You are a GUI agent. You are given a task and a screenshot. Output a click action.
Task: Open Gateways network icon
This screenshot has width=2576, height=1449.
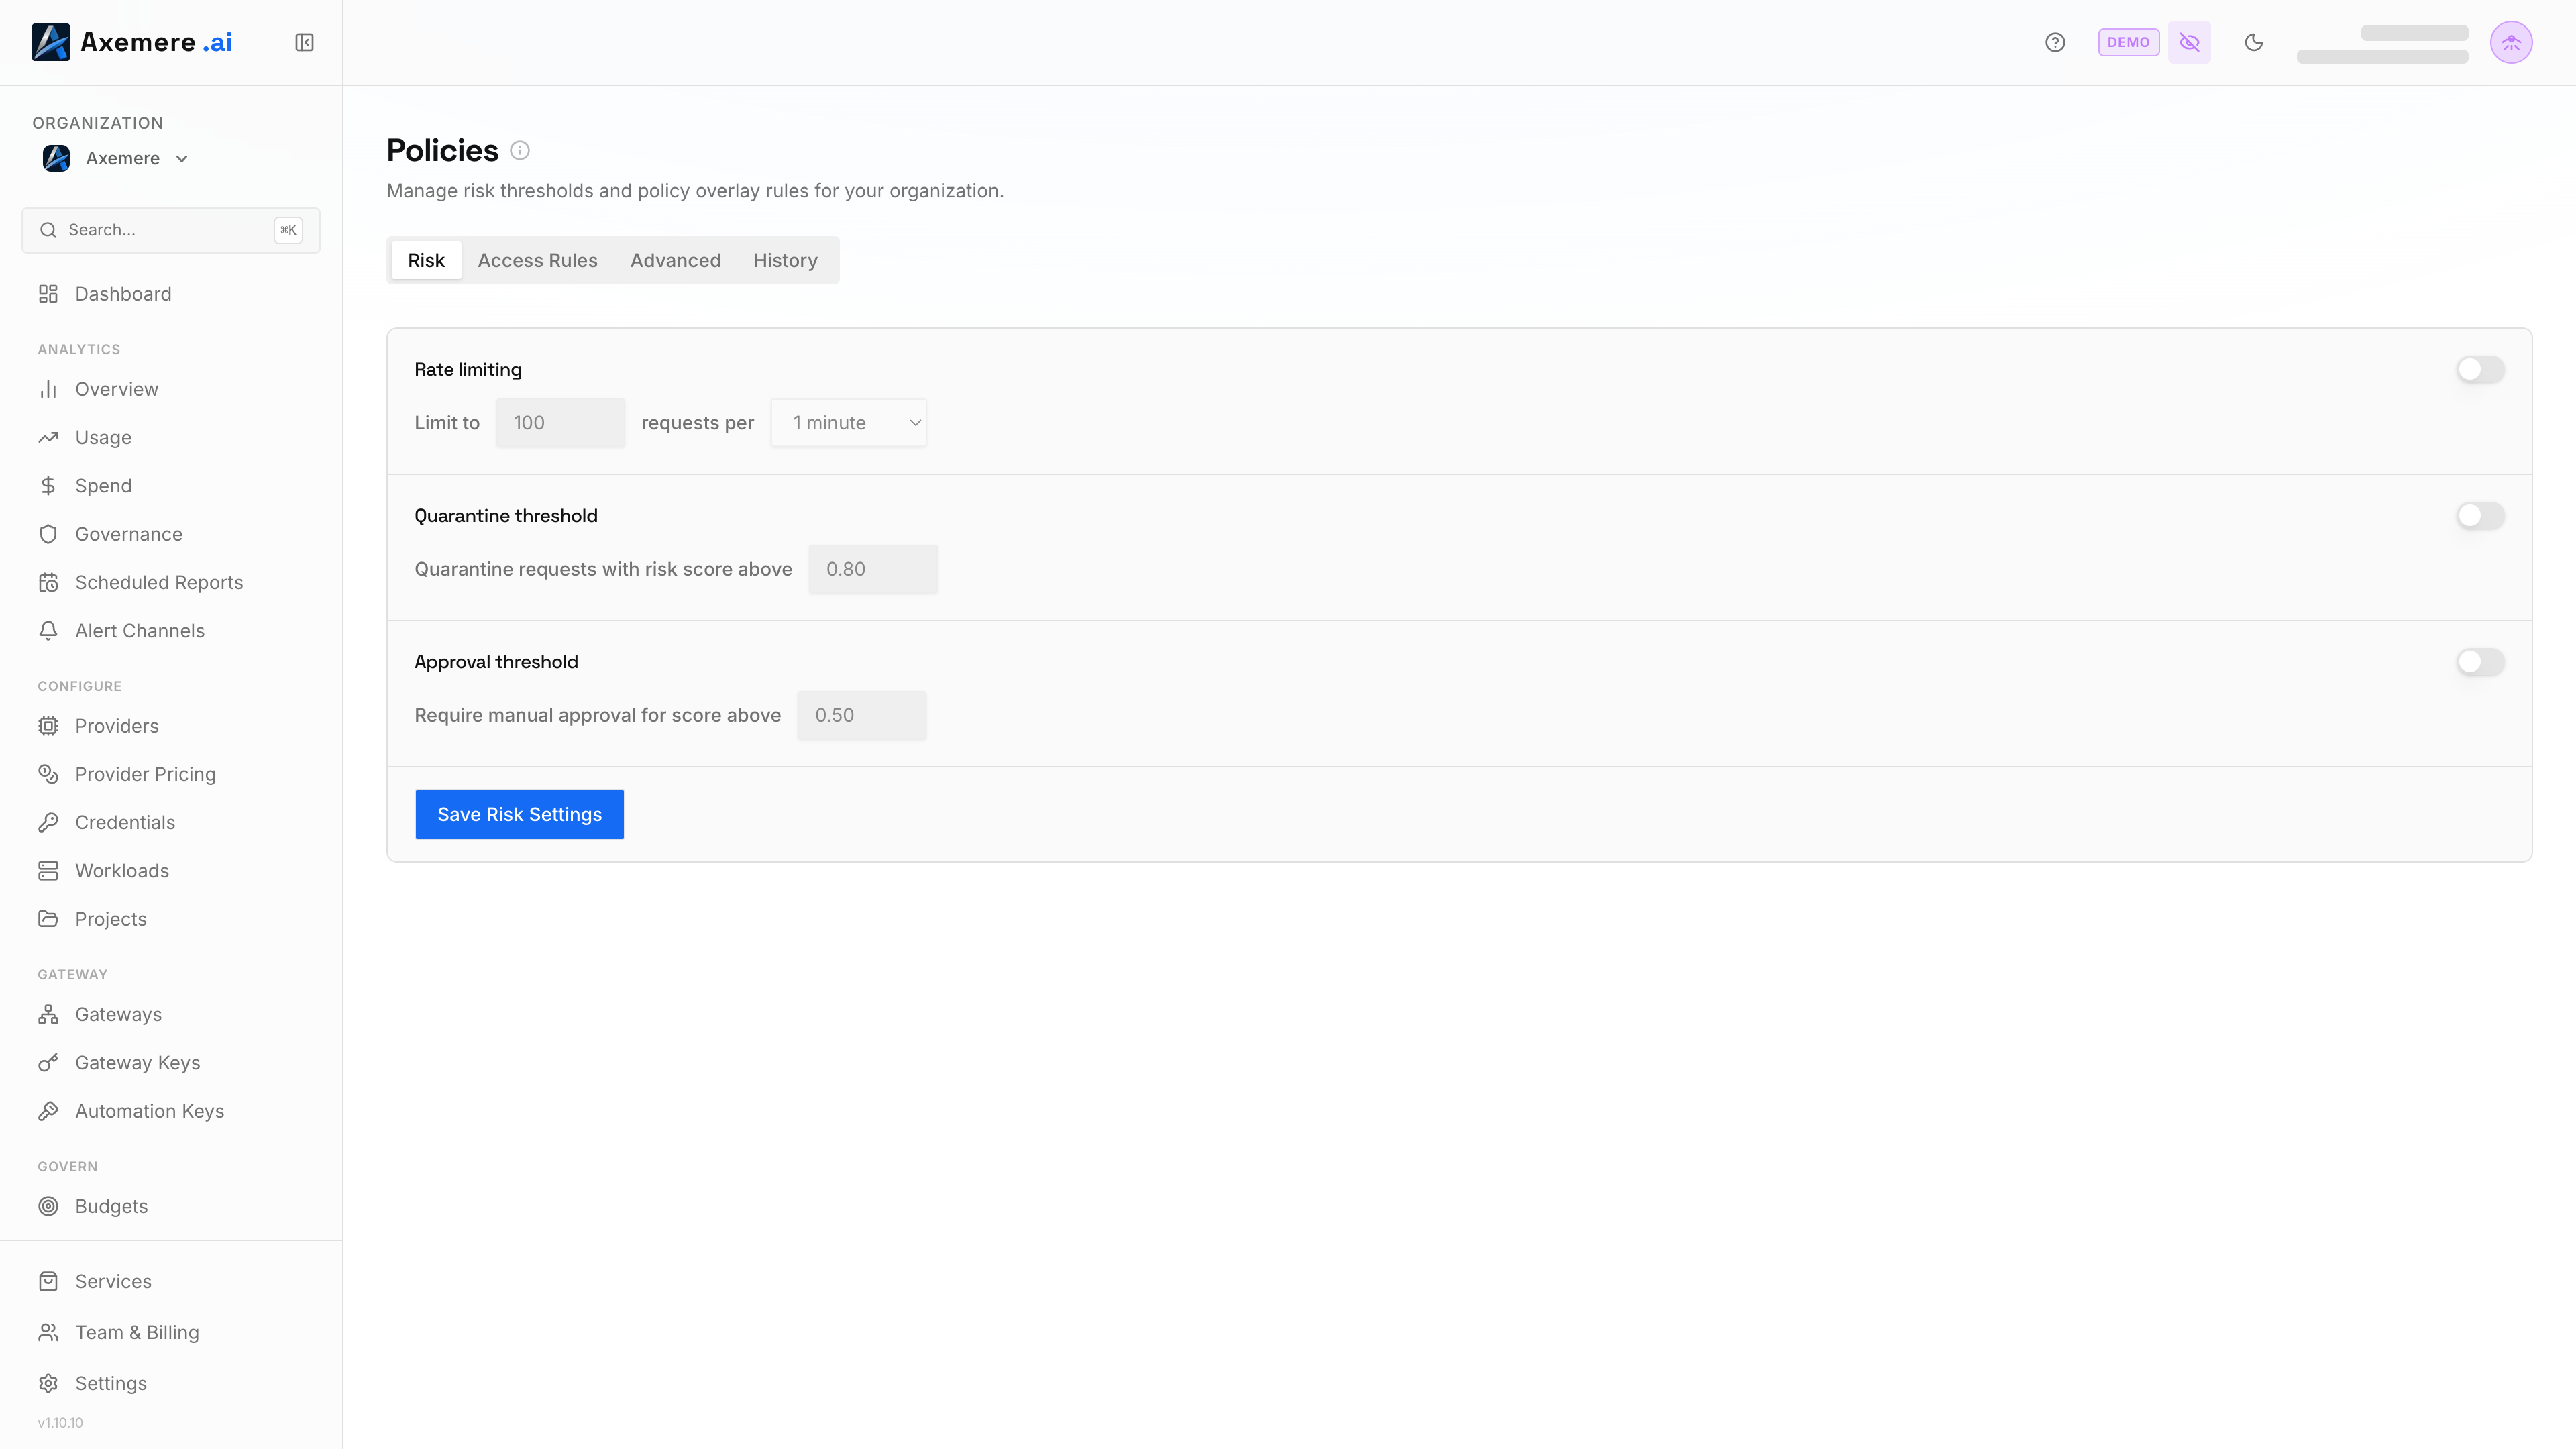48,1014
